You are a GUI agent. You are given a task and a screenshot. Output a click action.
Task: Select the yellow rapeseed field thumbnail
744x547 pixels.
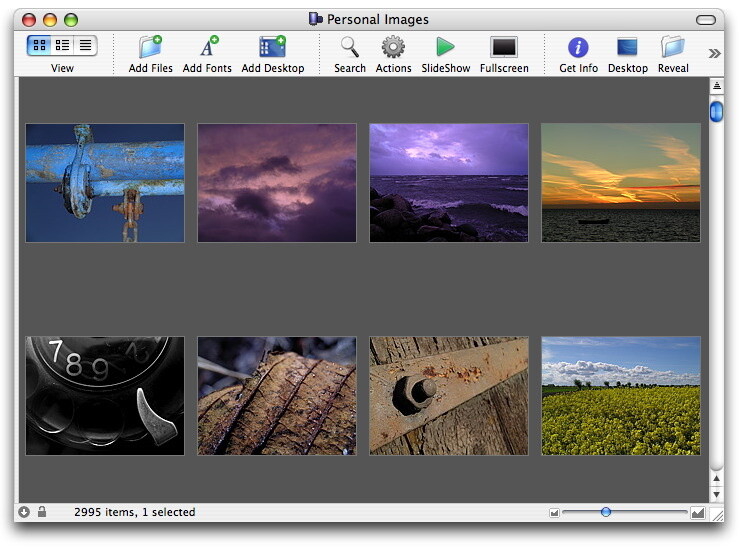point(620,396)
